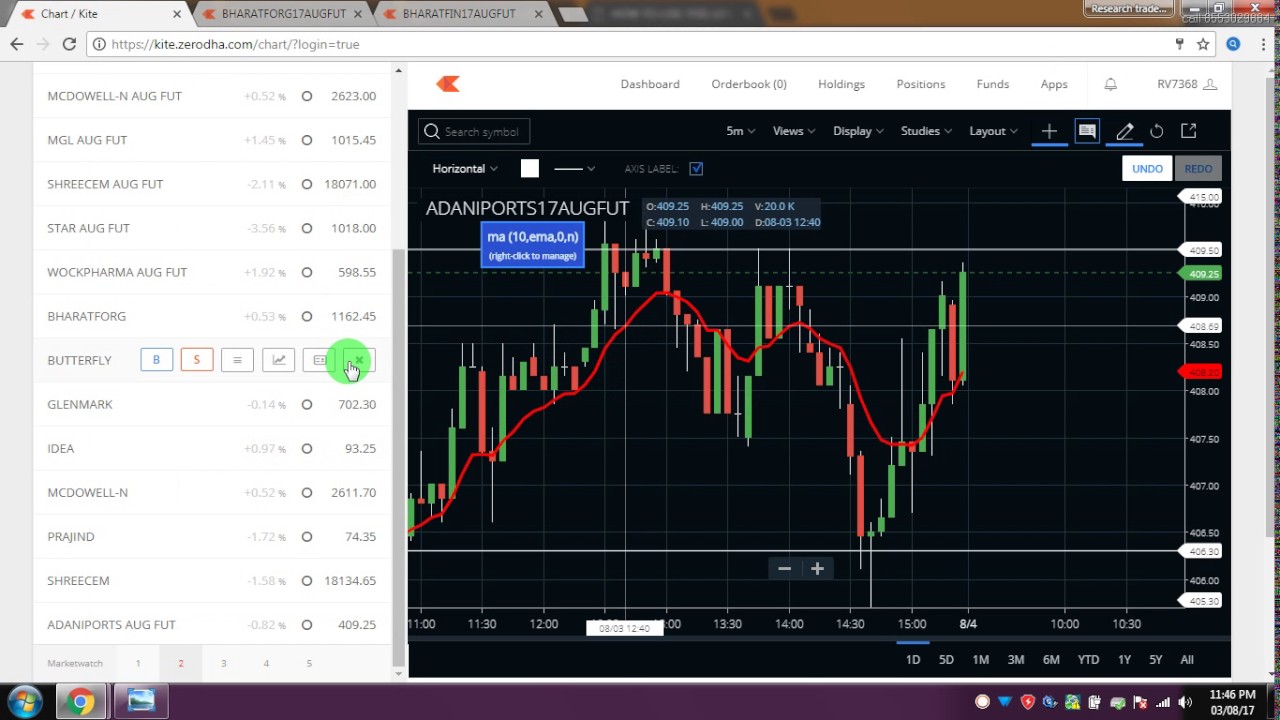Viewport: 1280px width, 720px height.
Task: Click the Sell (S) button for BUTTERFLY
Action: coord(197,360)
